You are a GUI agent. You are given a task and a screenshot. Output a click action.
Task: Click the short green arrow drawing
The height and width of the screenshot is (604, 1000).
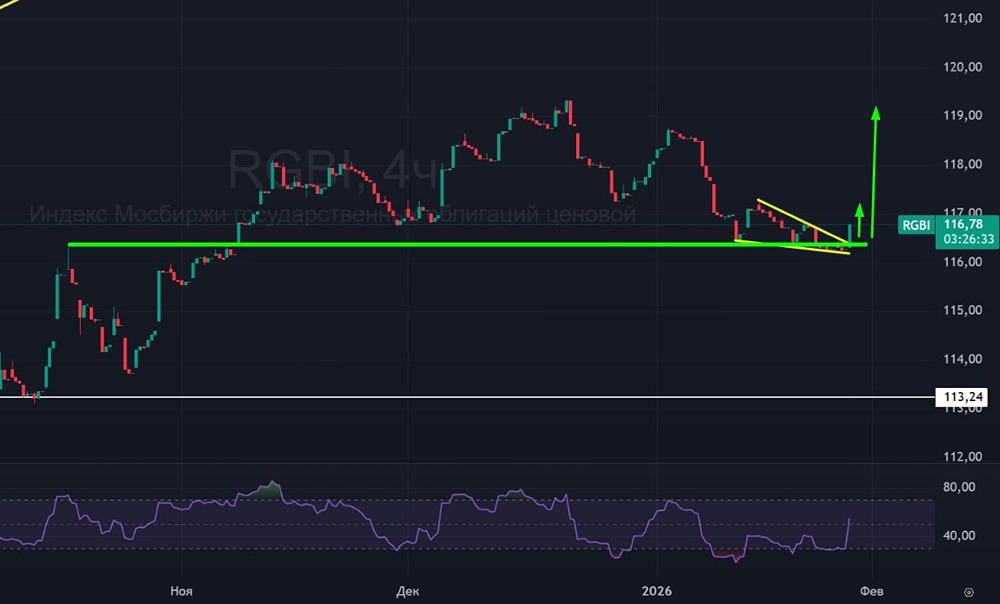click(858, 218)
